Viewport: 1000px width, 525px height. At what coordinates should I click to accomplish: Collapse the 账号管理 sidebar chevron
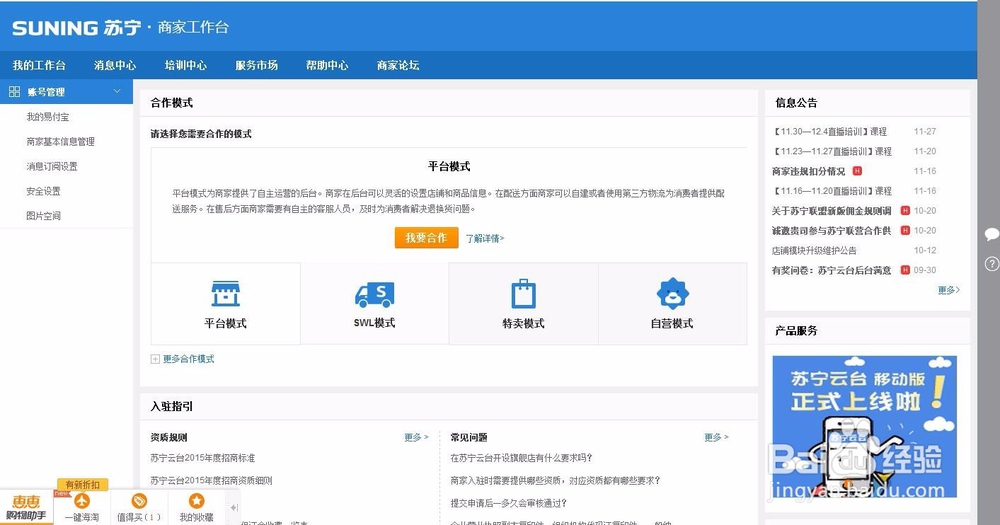coord(117,91)
